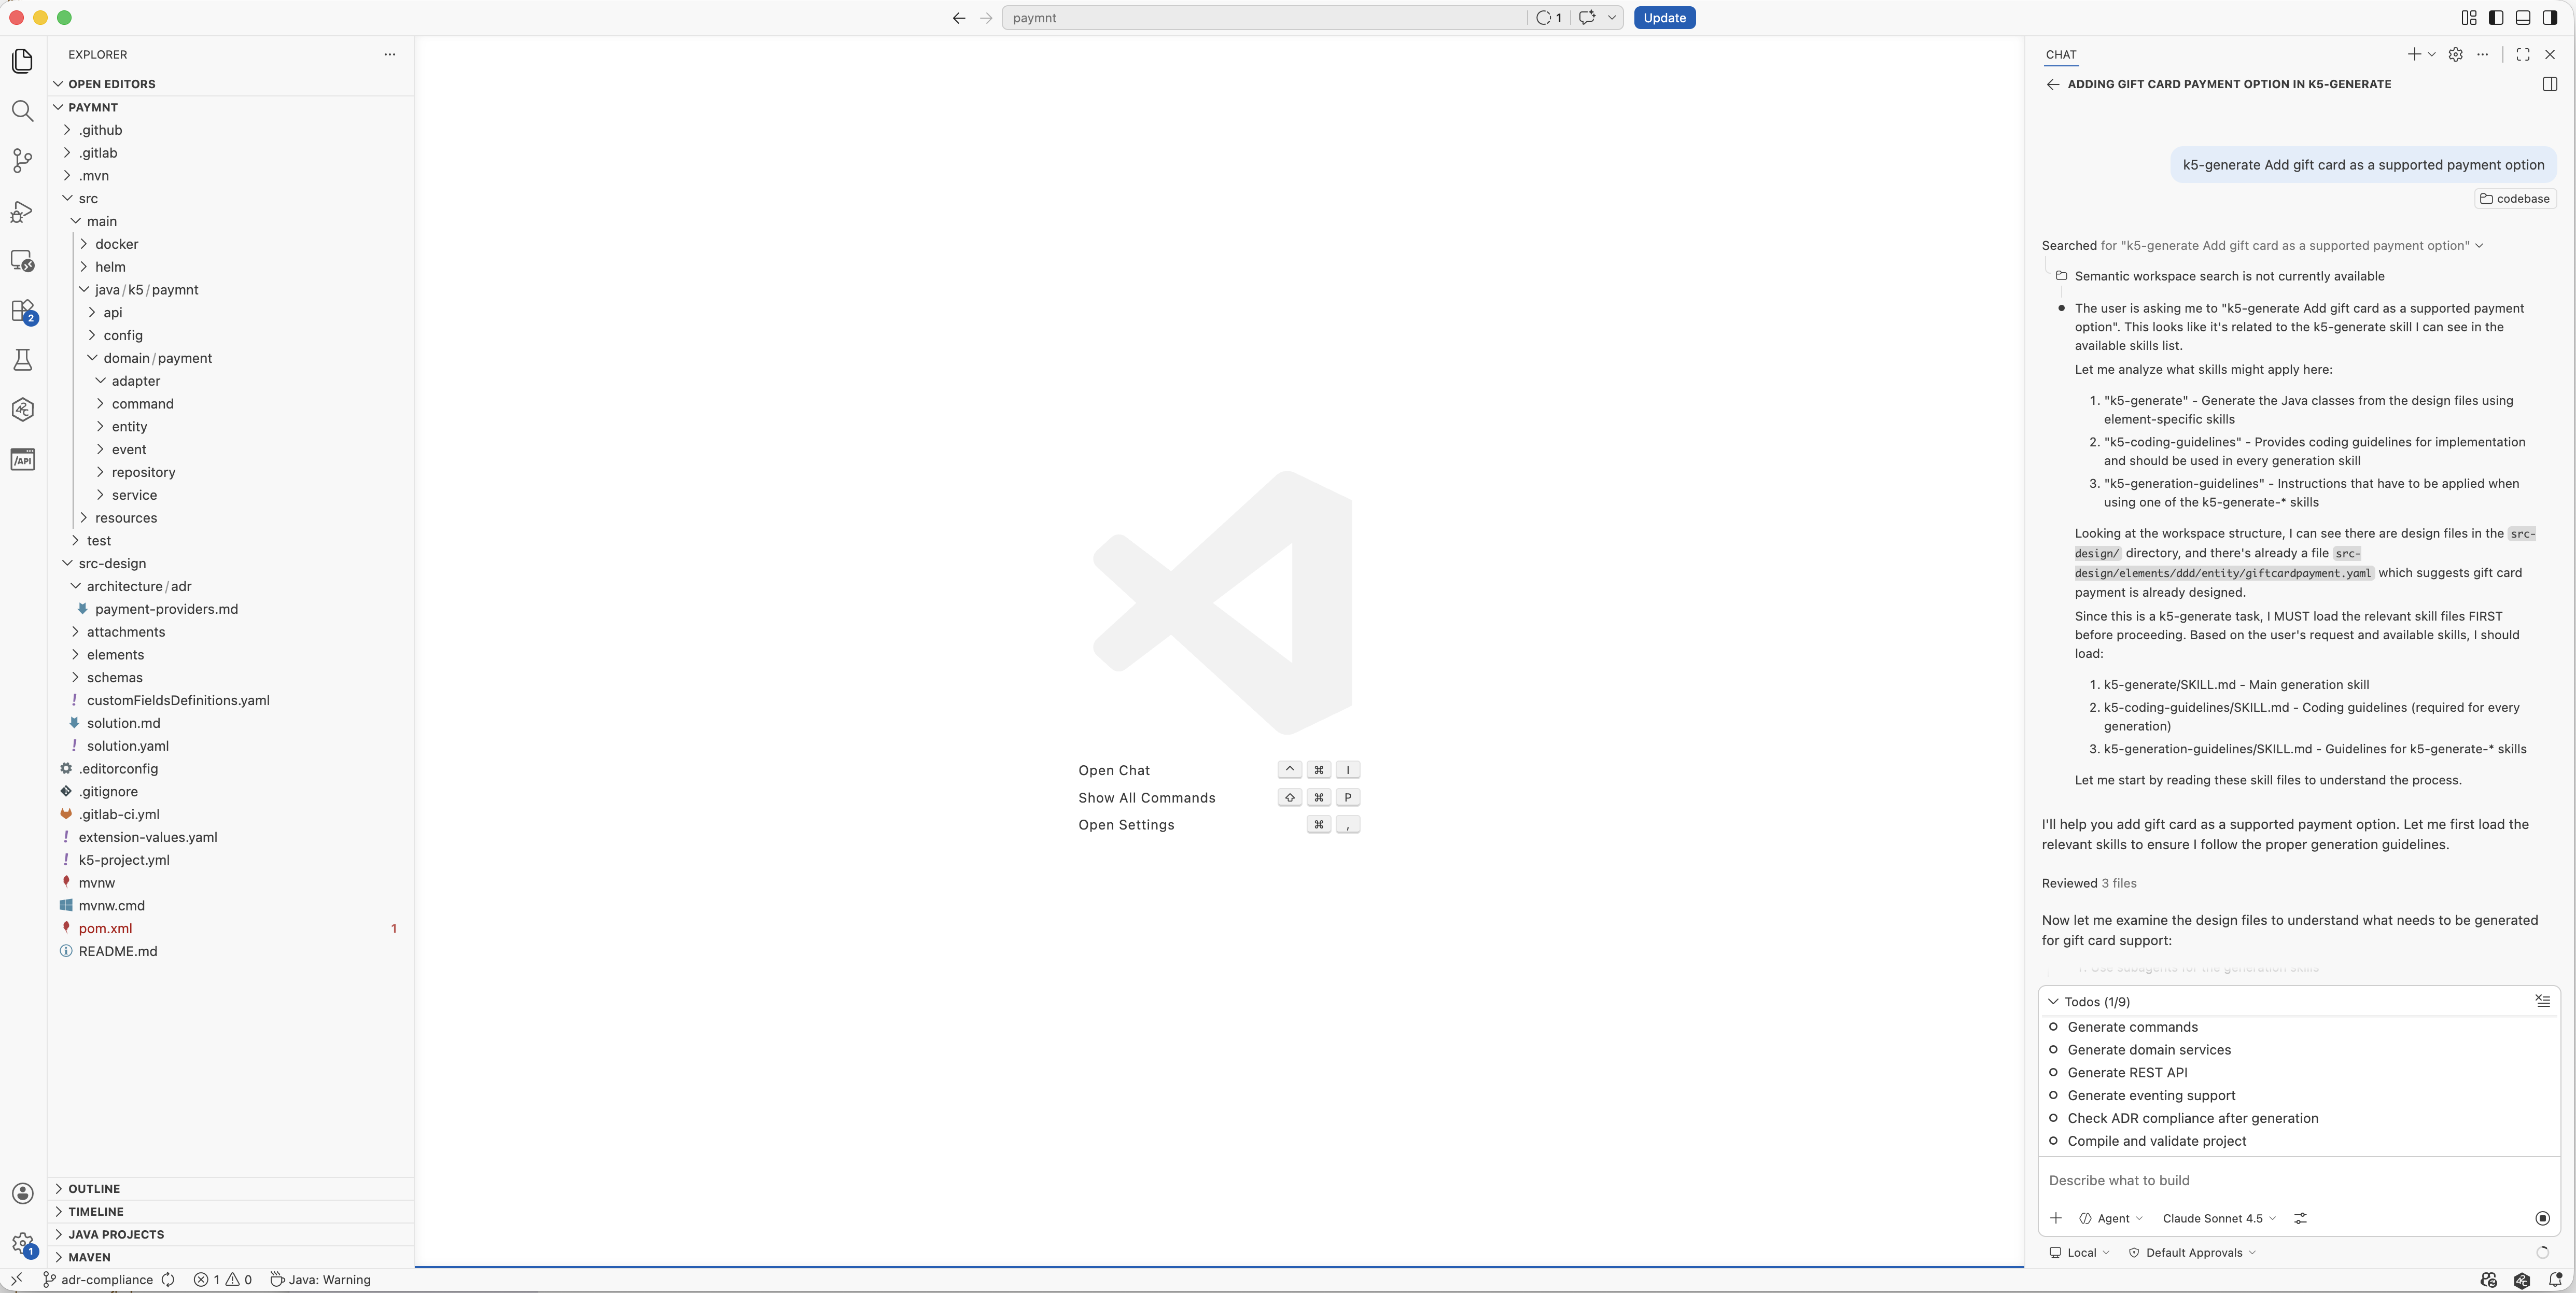Clear all todos icon in Todos header

click(2542, 1001)
